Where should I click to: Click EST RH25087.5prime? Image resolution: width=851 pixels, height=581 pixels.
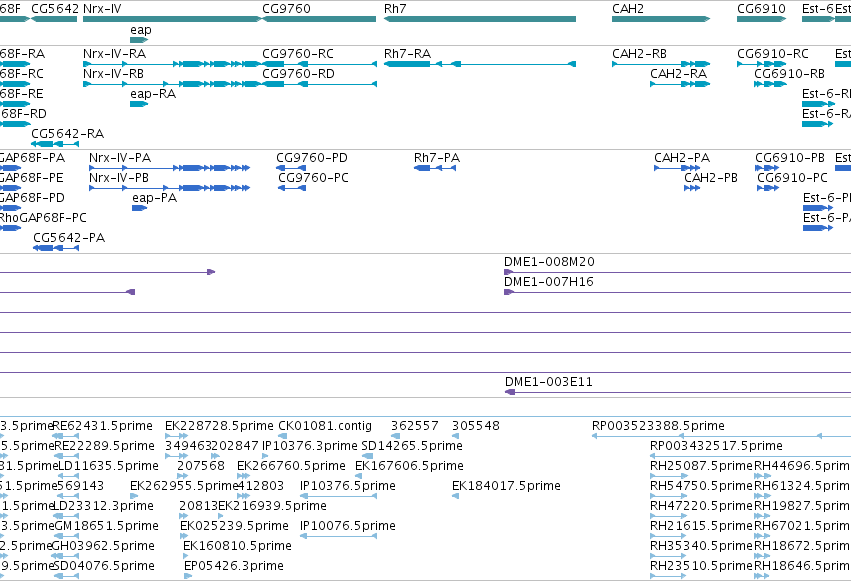pos(669,476)
